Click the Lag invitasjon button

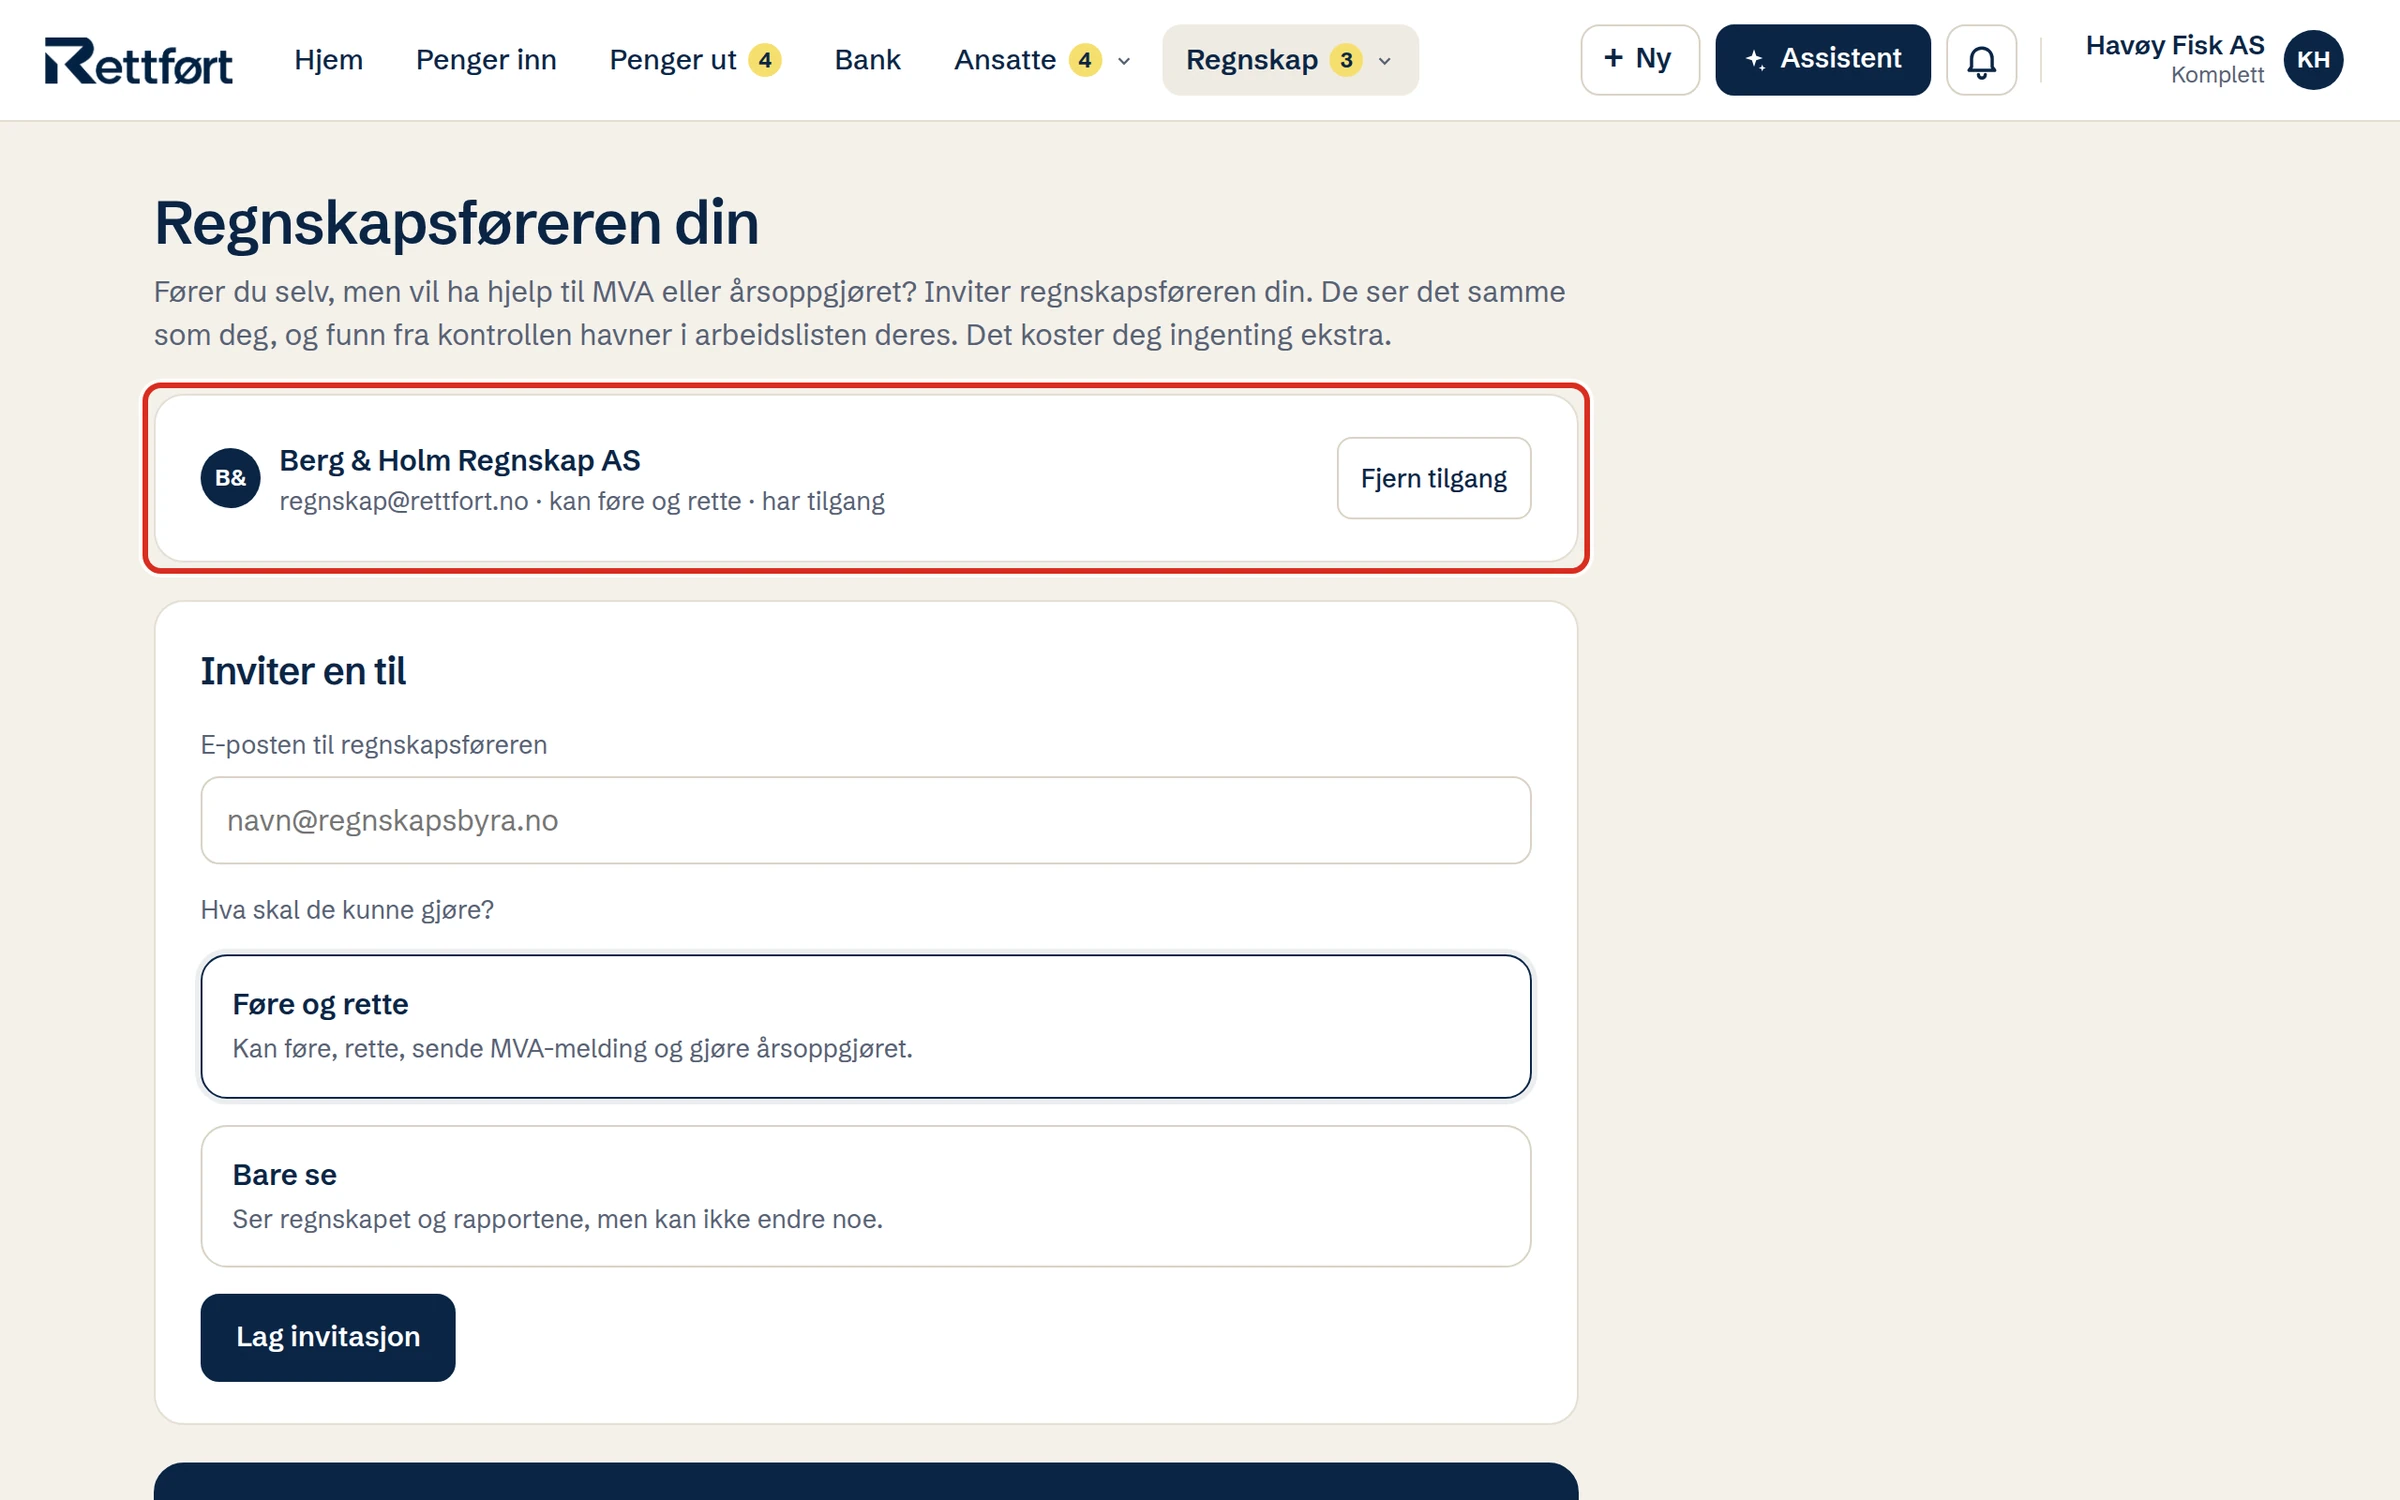pos(327,1337)
